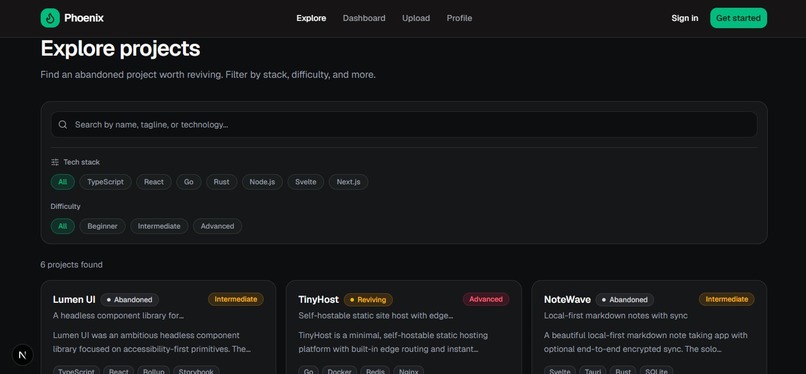This screenshot has height=374, width=806.
Task: Filter by Advanced difficulty chip
Action: [x=217, y=226]
